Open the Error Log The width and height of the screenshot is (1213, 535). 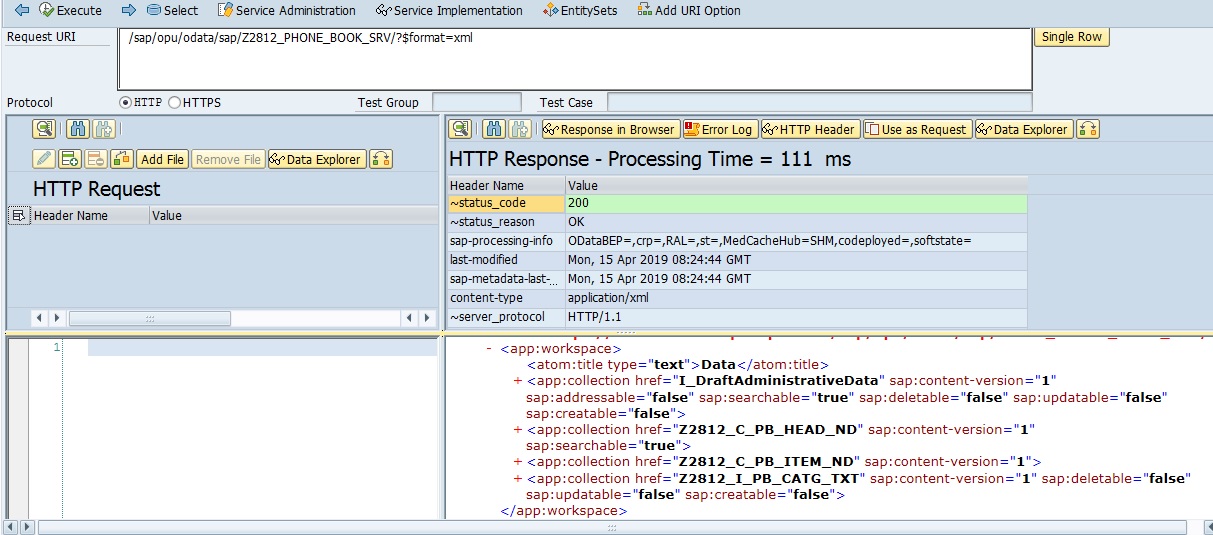click(719, 129)
